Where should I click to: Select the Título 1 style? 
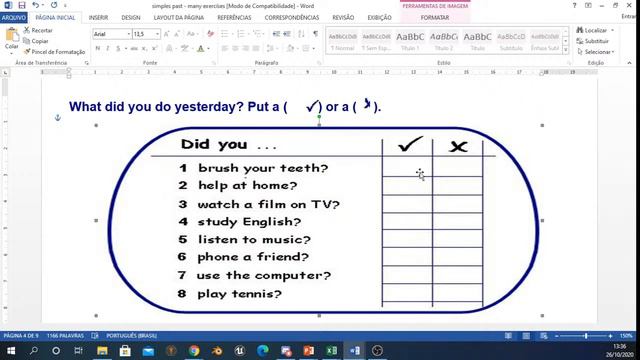coord(410,41)
